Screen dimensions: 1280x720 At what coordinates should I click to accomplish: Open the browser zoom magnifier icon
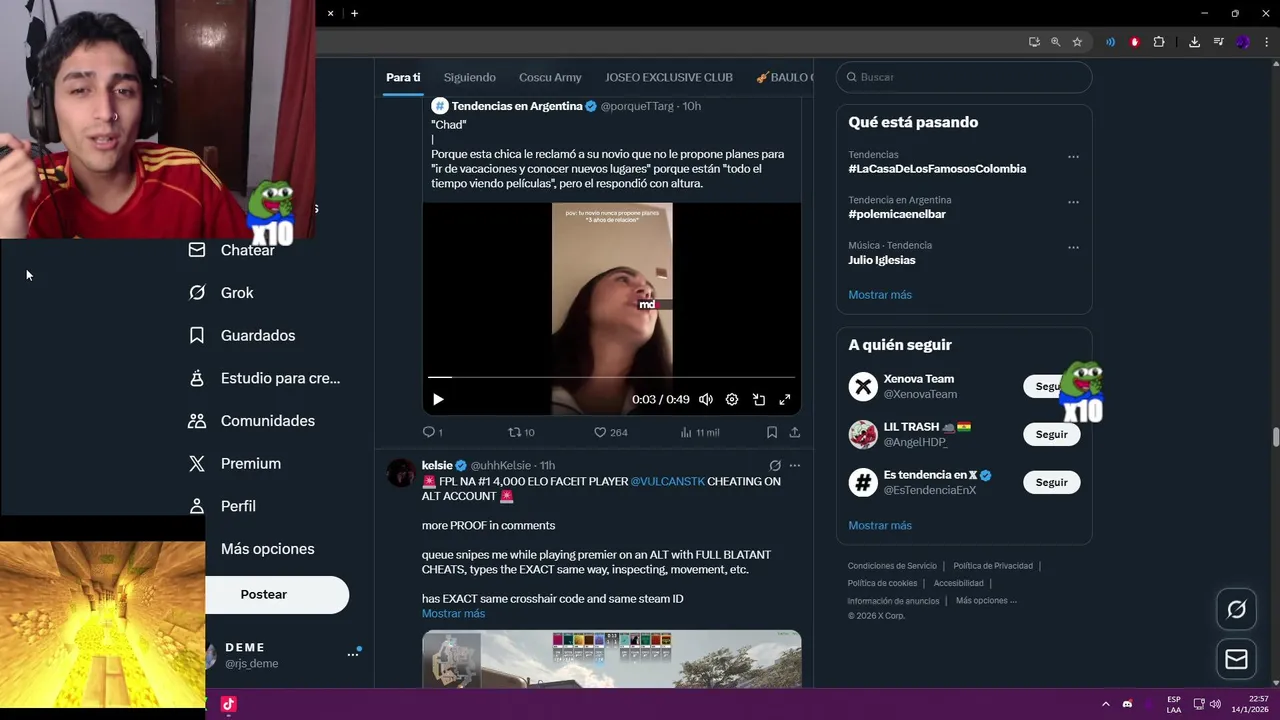coord(1055,42)
